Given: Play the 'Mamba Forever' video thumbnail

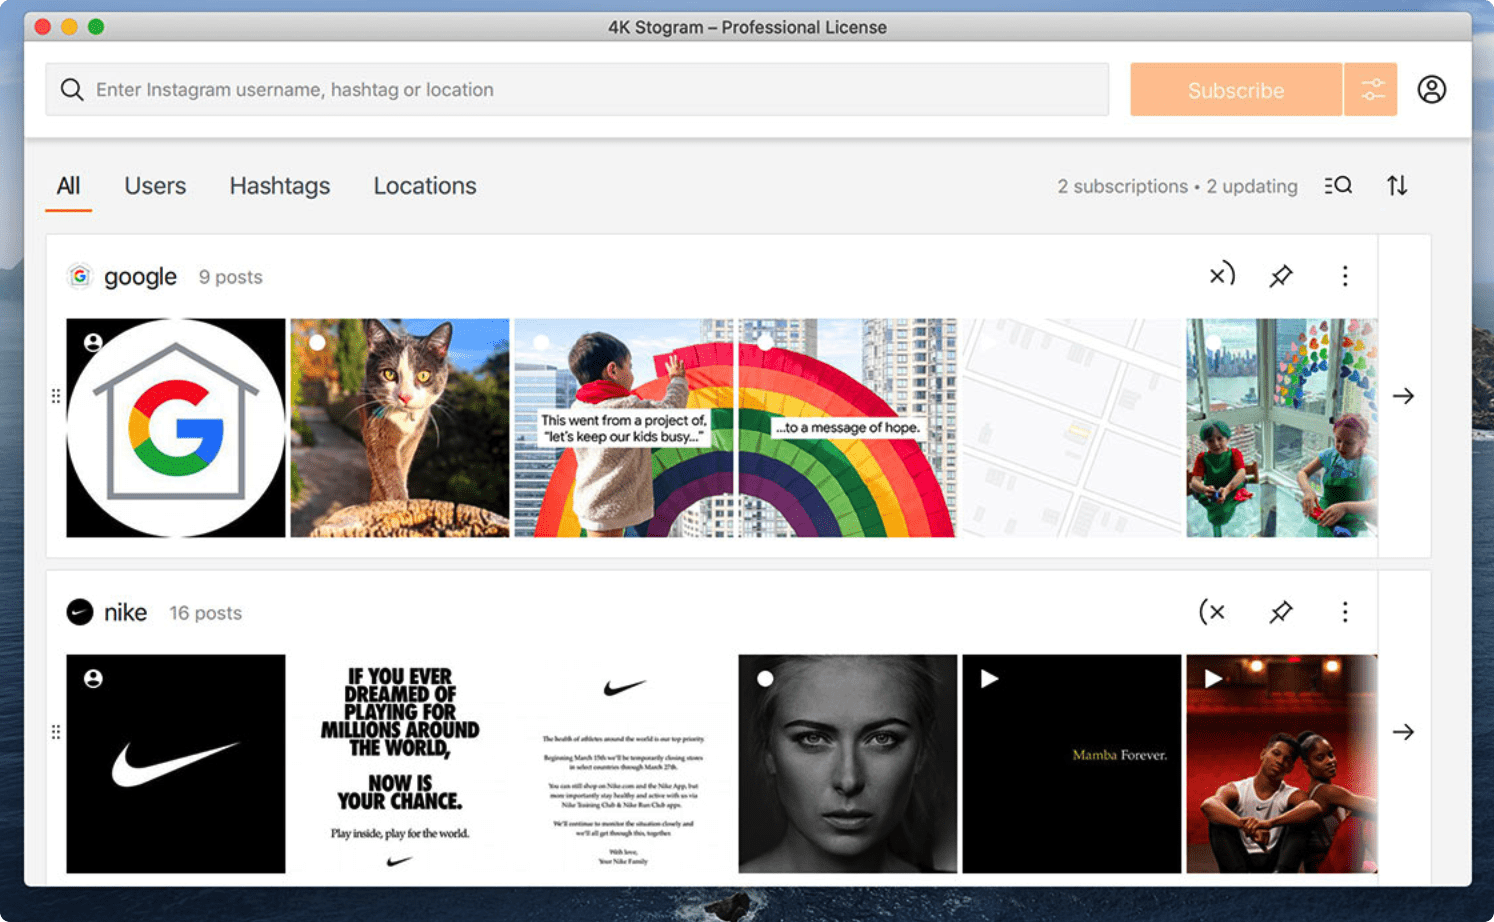Looking at the screenshot, I should [1072, 764].
